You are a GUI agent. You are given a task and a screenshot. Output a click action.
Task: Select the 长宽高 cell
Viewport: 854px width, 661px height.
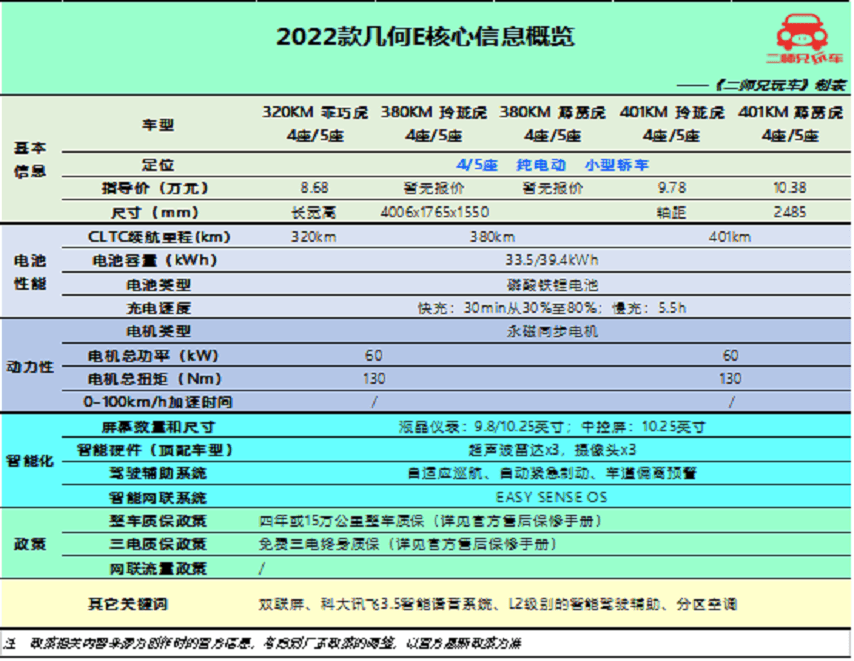[x=314, y=212]
